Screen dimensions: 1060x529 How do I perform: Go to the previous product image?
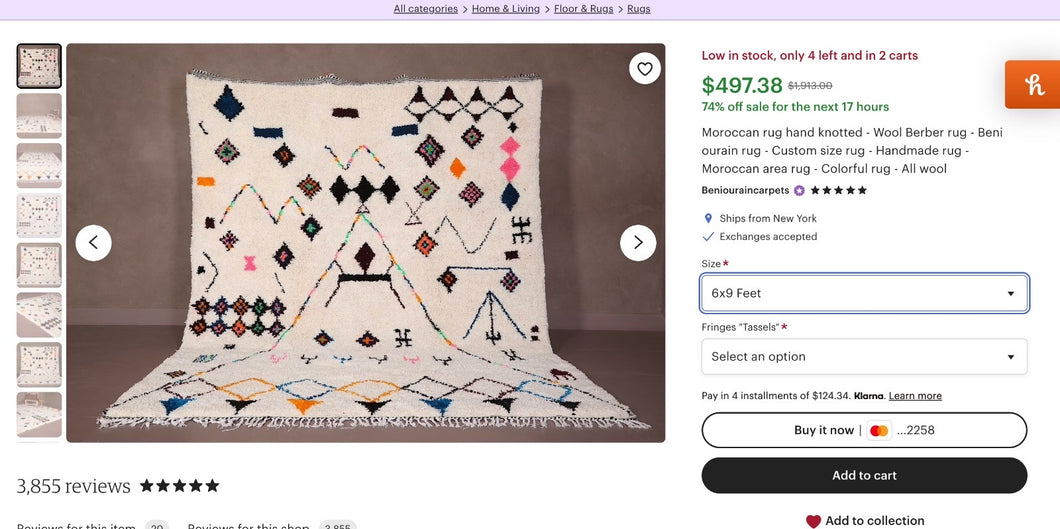pyautogui.click(x=94, y=243)
